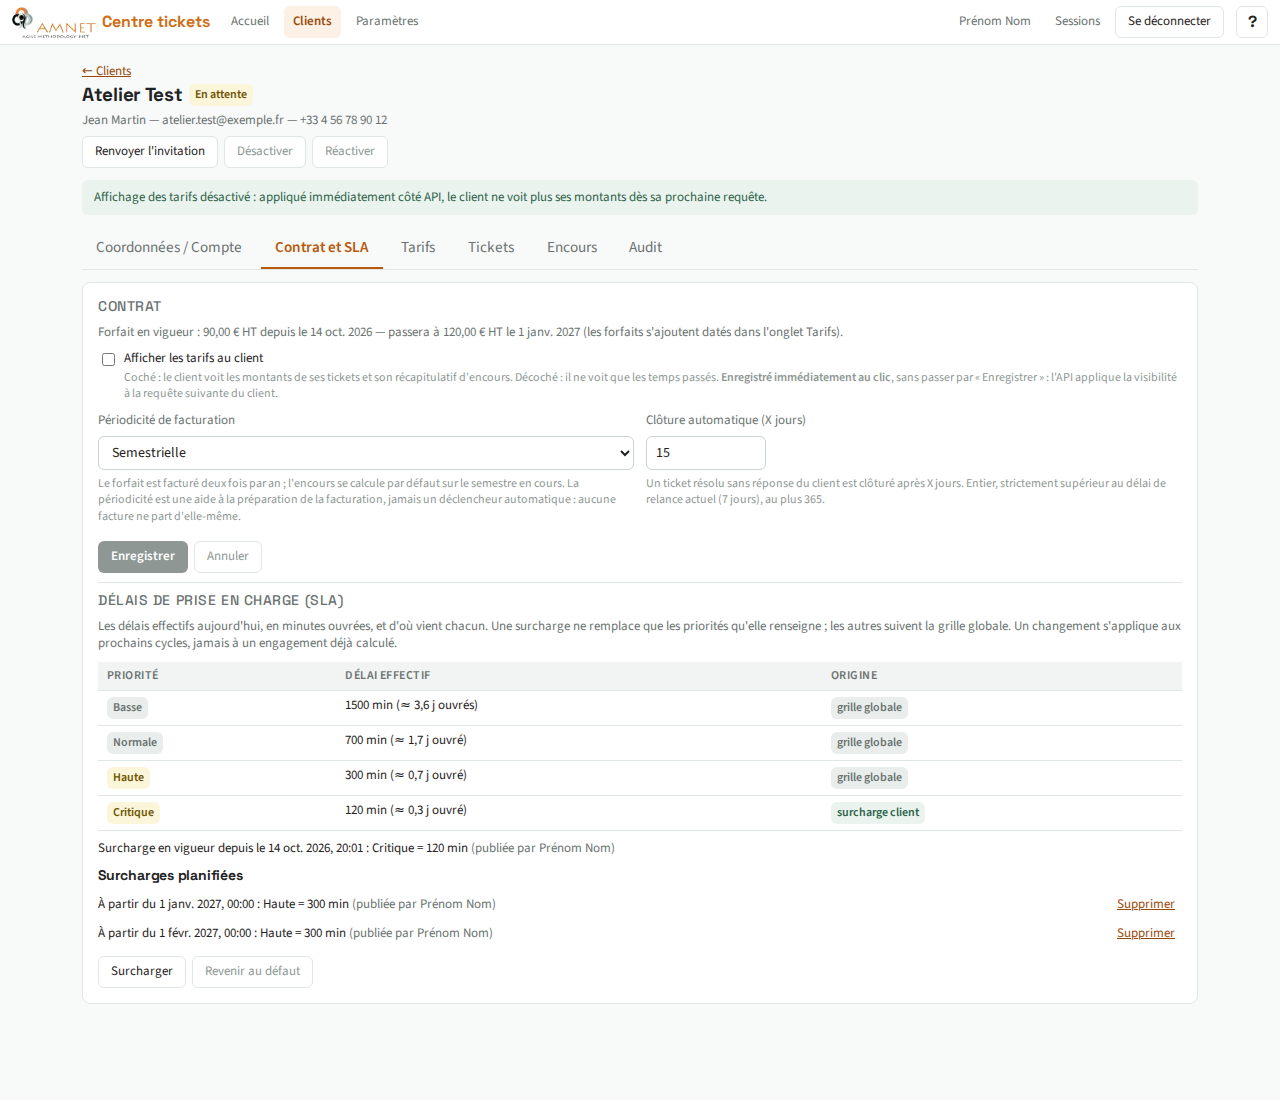Click the Enregistrer button

143,557
